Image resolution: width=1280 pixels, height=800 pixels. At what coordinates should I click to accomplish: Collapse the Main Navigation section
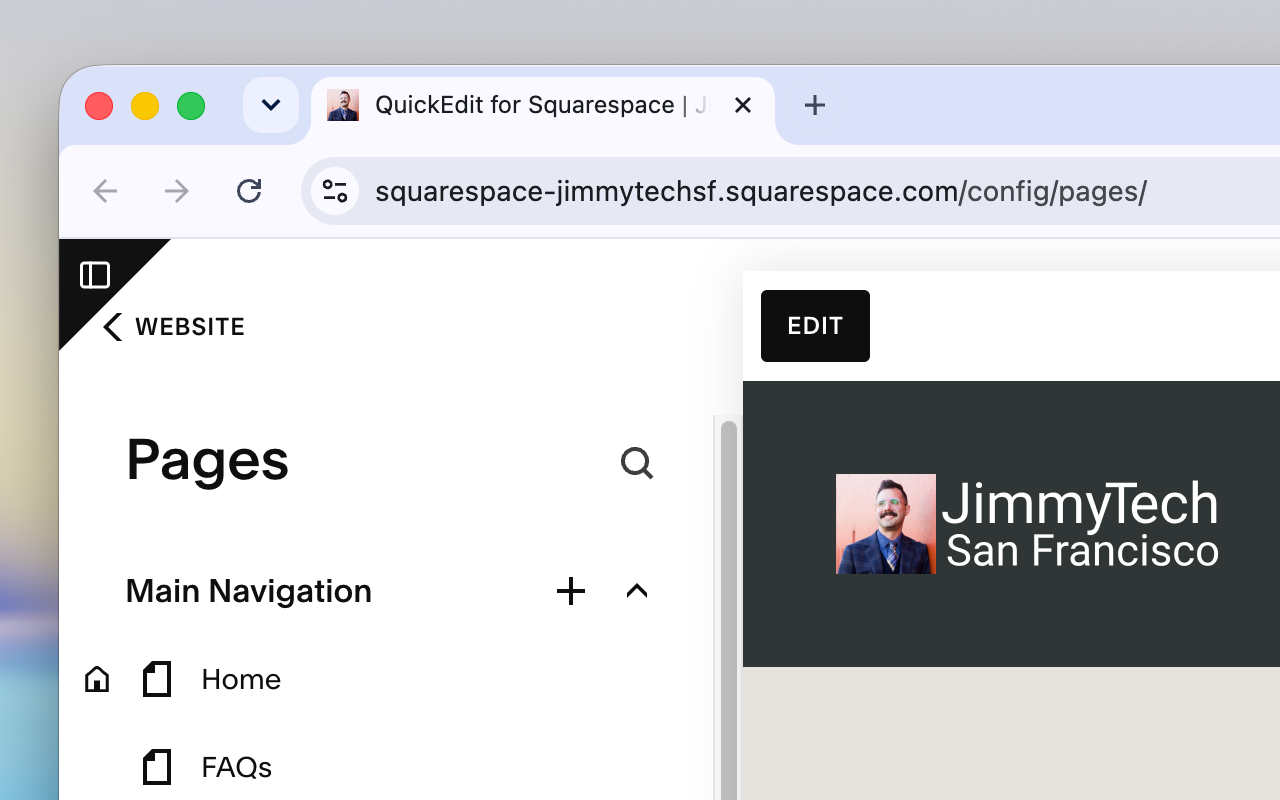[637, 591]
